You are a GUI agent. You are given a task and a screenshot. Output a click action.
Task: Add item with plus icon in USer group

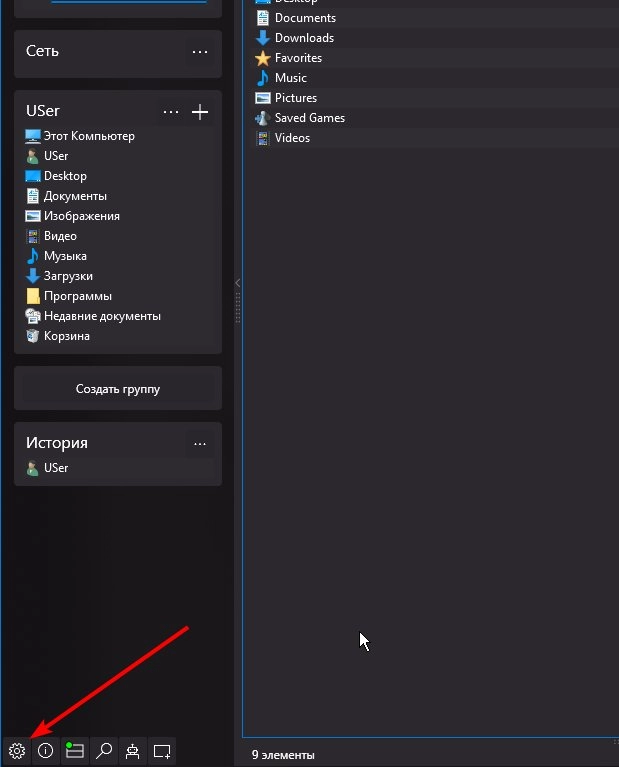point(200,112)
